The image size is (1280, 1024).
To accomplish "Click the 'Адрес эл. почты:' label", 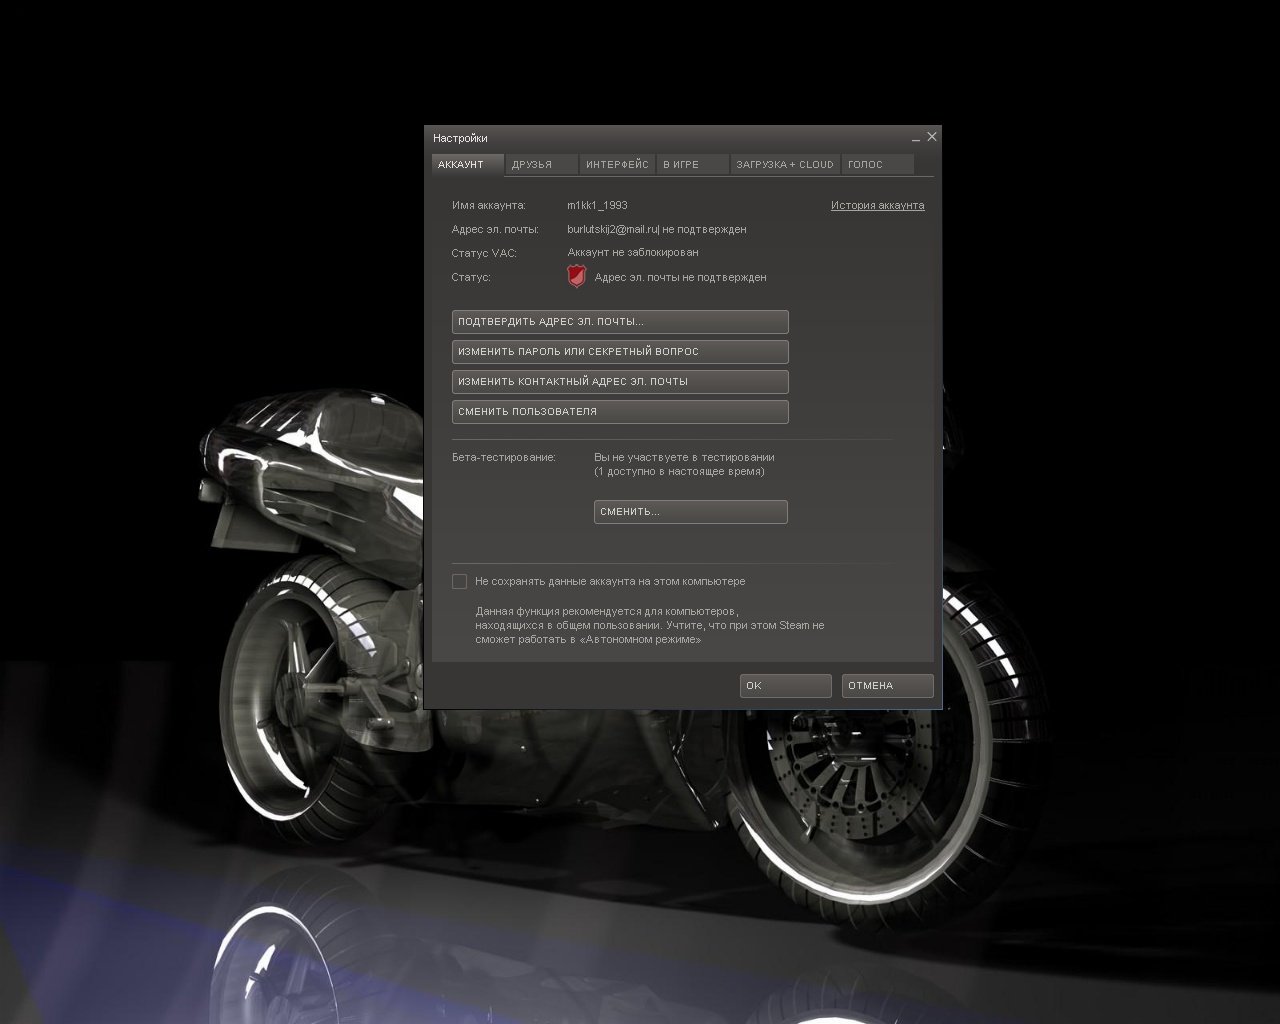I will pyautogui.click(x=495, y=229).
